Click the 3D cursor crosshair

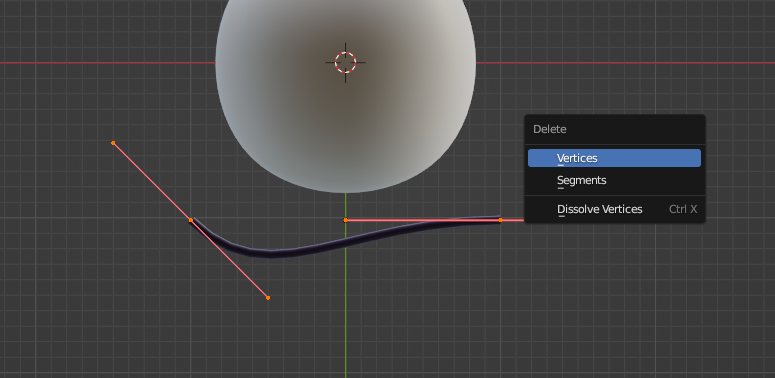345,62
